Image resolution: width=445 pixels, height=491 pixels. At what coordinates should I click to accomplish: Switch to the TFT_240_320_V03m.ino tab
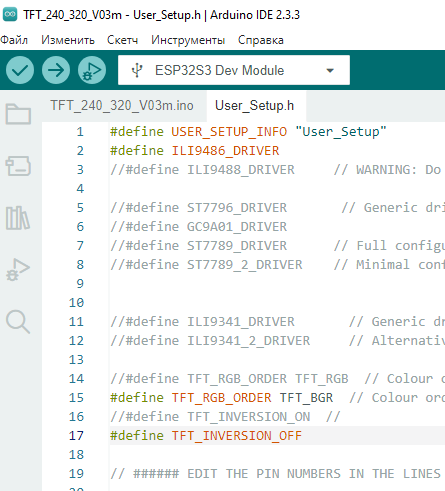click(122, 106)
